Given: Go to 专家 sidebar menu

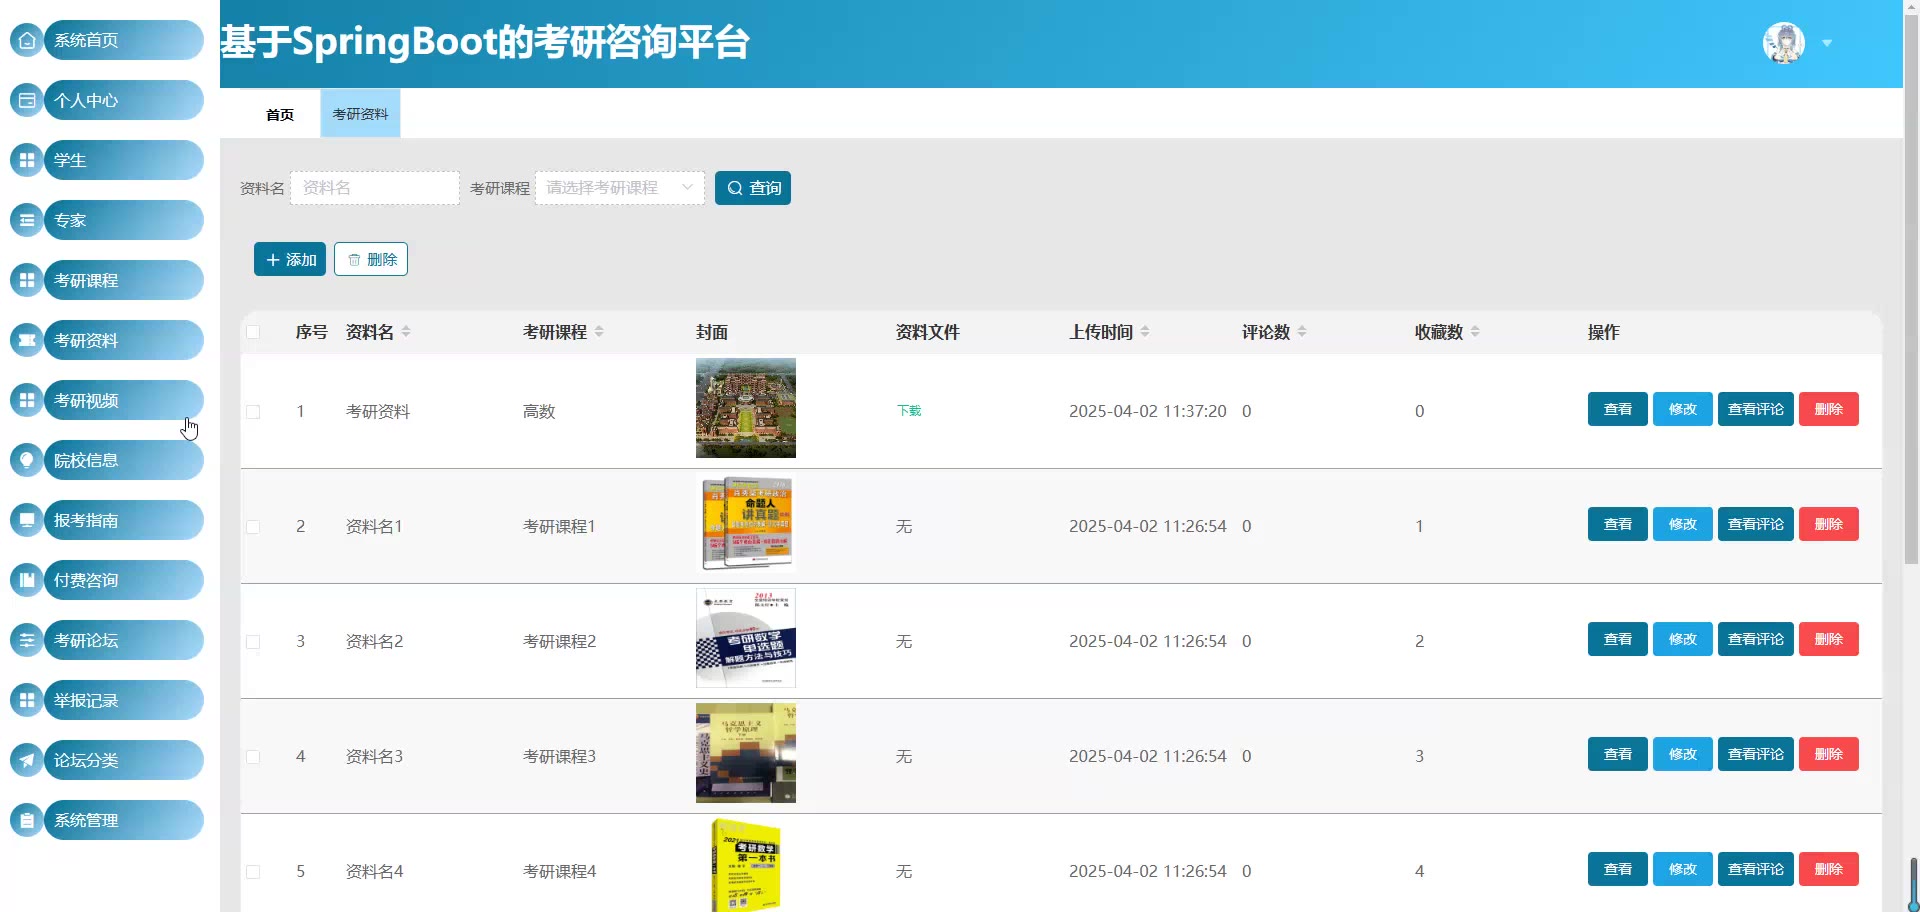Looking at the screenshot, I should [x=124, y=220].
